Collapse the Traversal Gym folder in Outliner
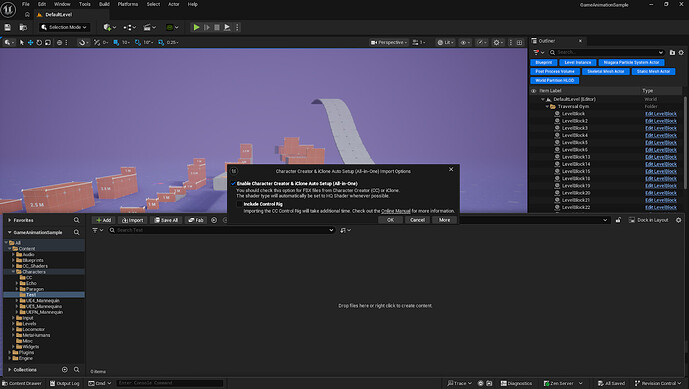Image resolution: width=689 pixels, height=389 pixels. tap(548, 106)
